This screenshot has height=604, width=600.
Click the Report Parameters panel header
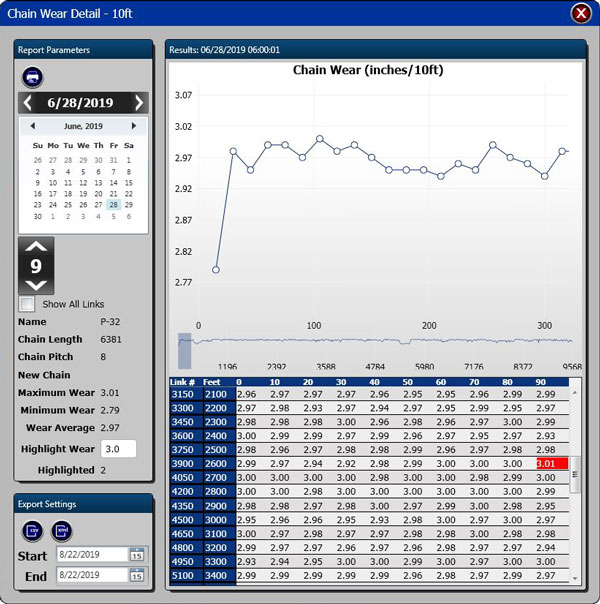coord(83,50)
